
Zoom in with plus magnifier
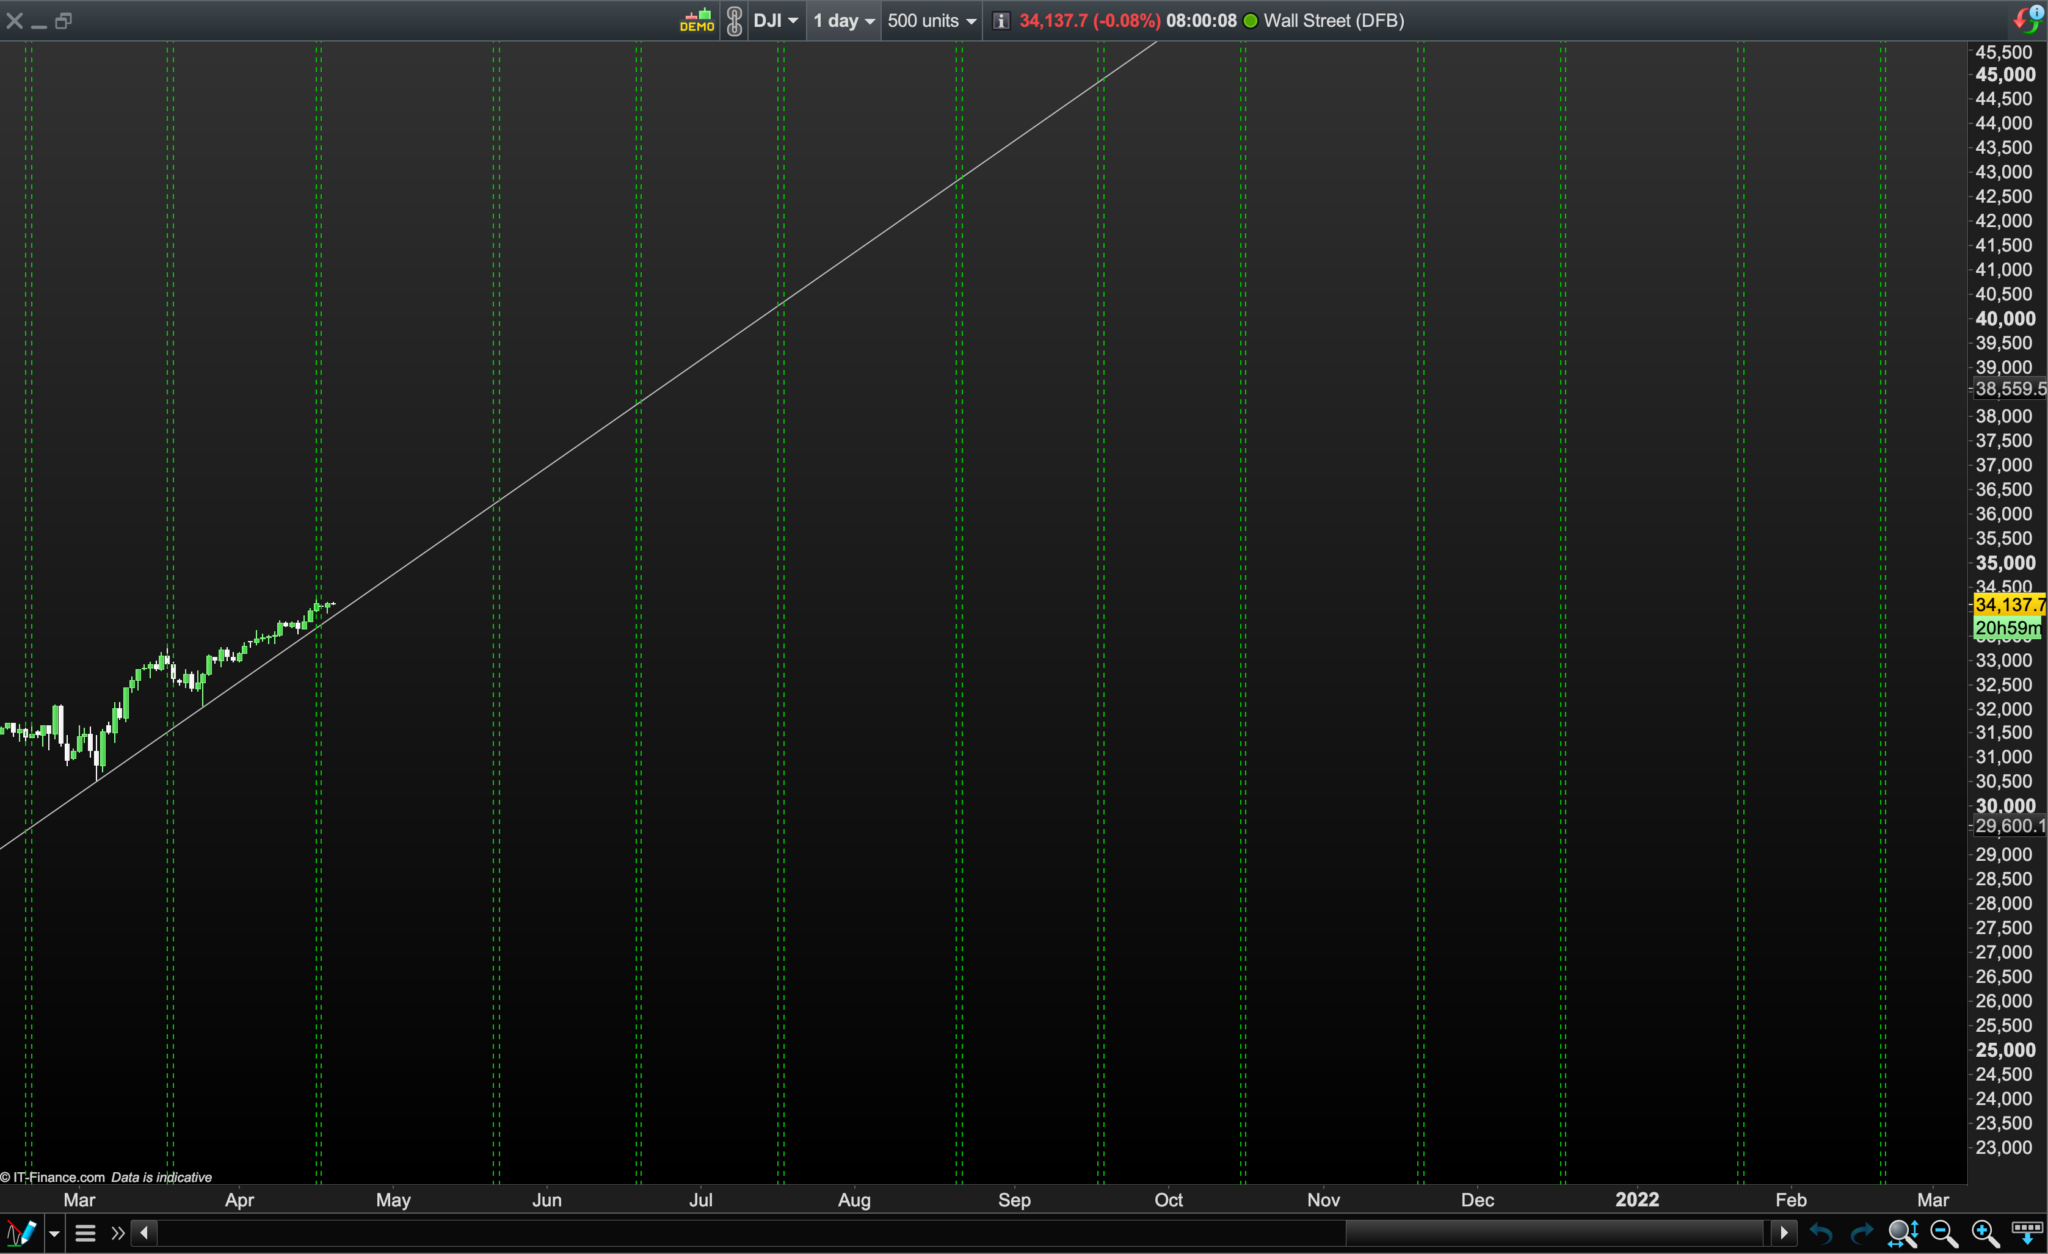click(1984, 1233)
